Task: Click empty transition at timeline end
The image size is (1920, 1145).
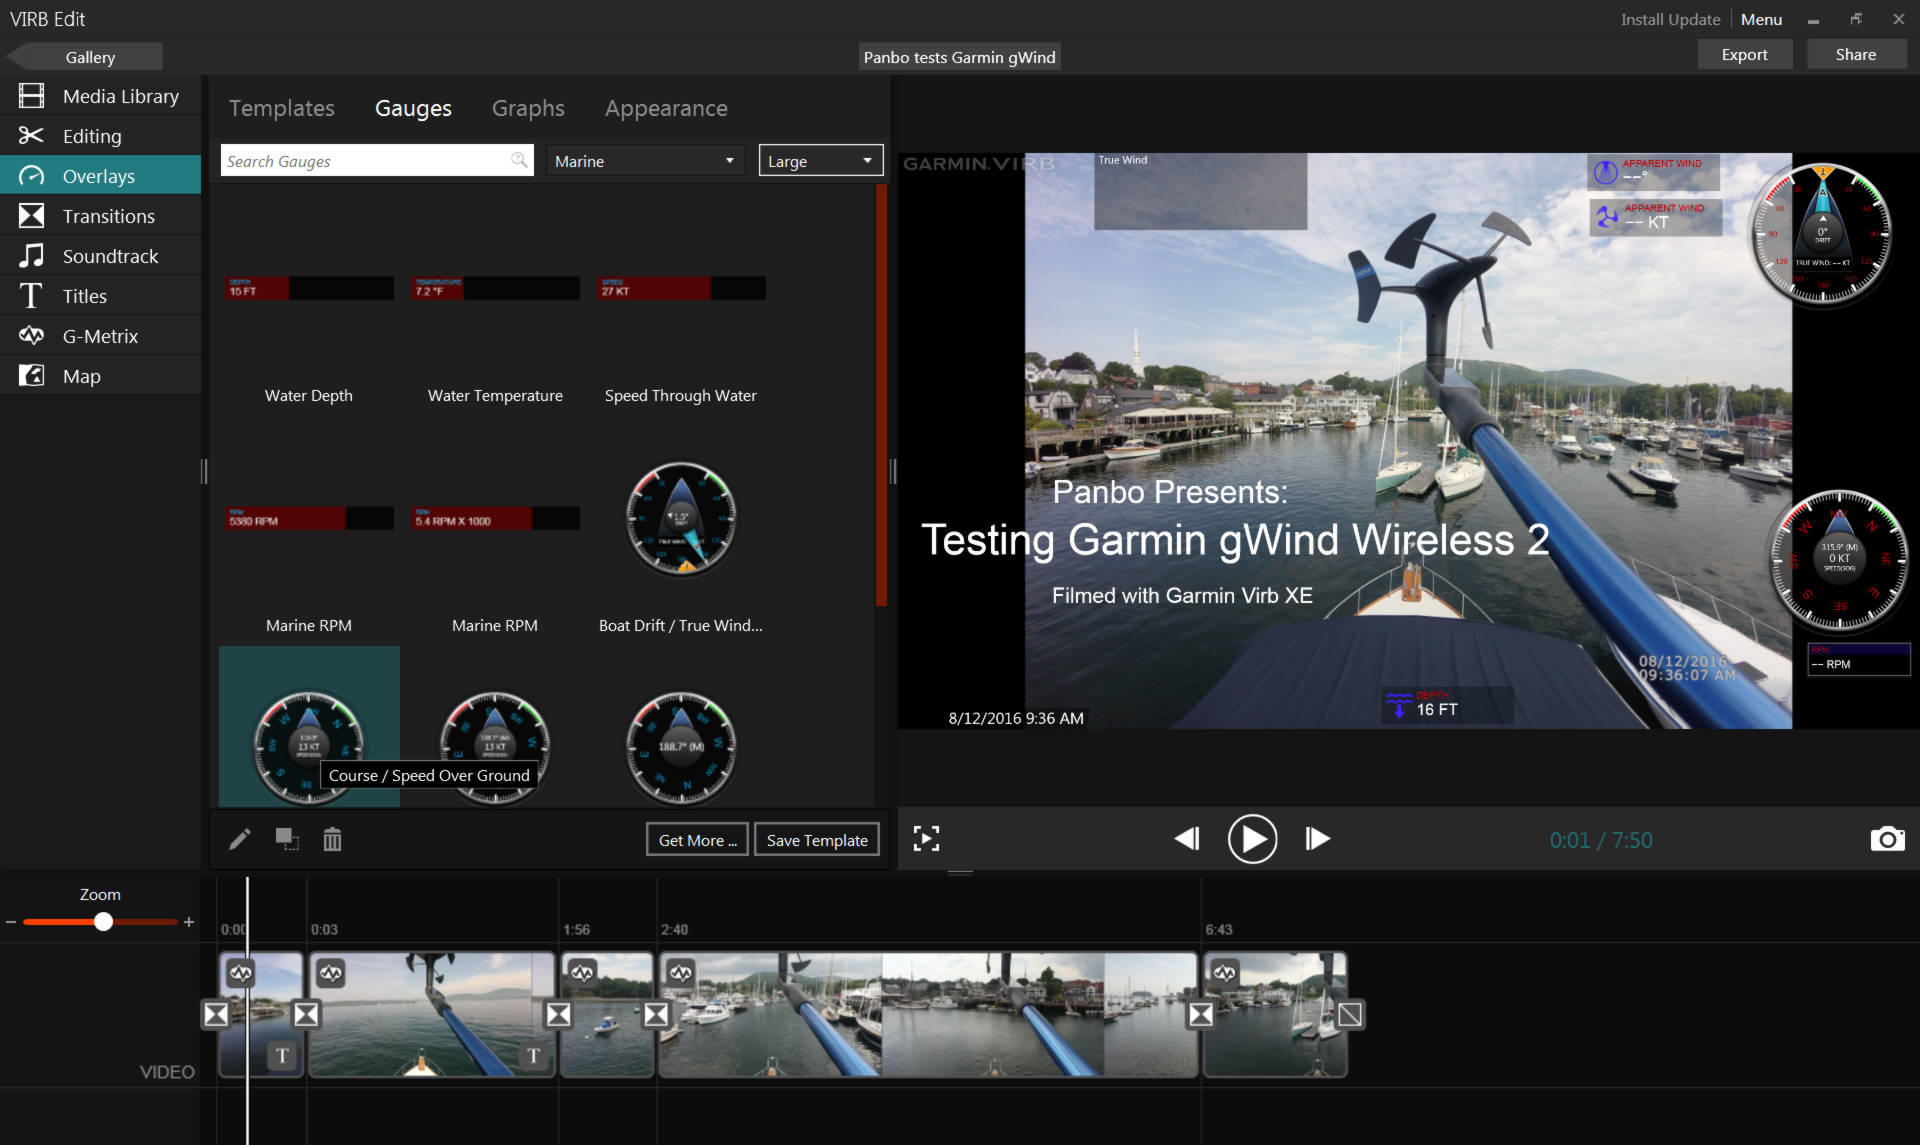Action: 1350,1015
